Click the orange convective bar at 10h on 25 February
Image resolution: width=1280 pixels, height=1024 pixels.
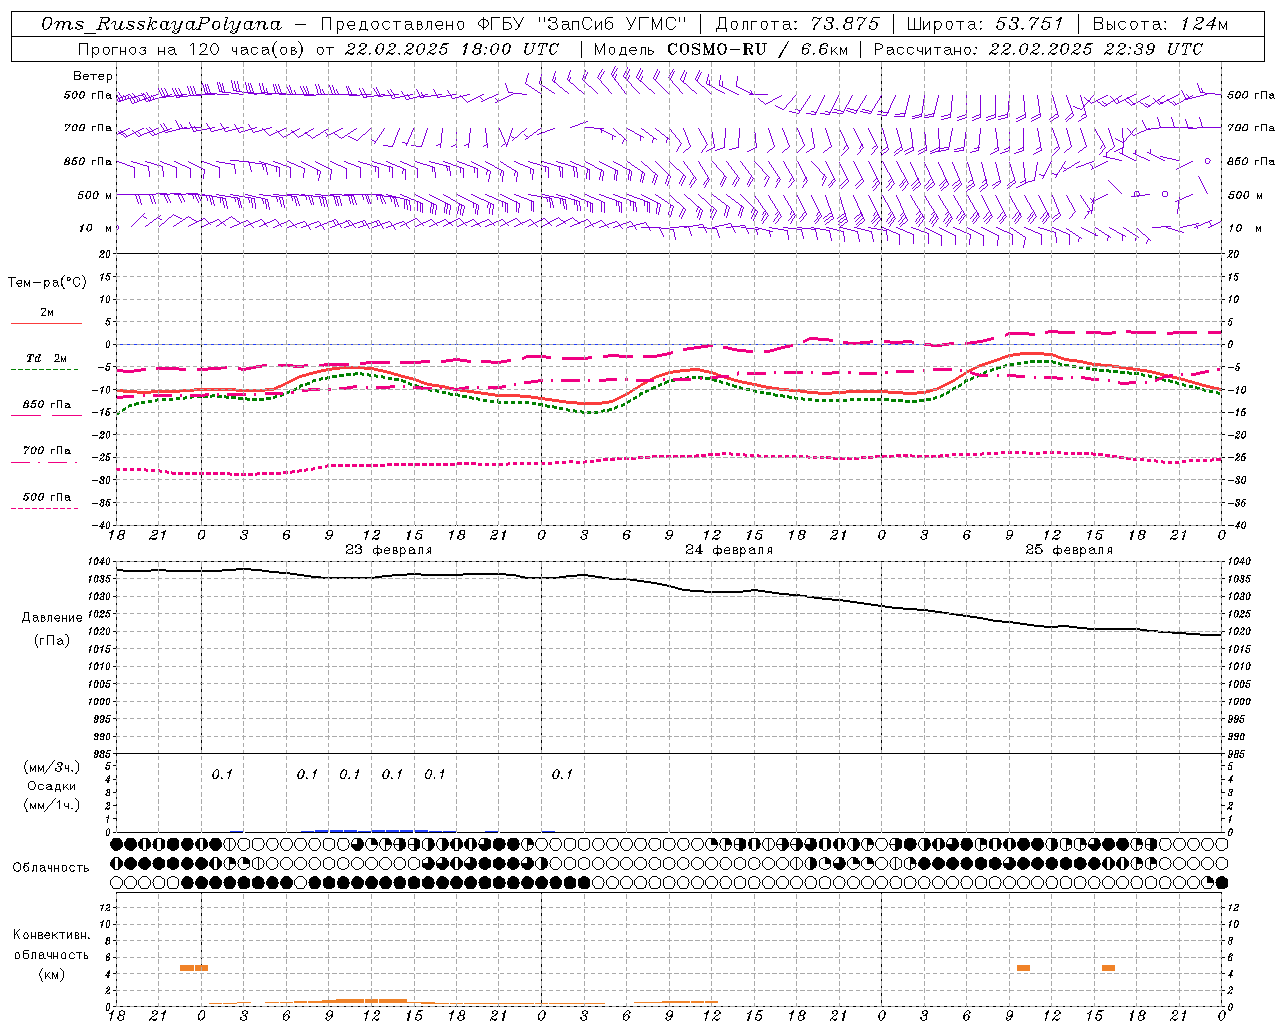click(1023, 967)
